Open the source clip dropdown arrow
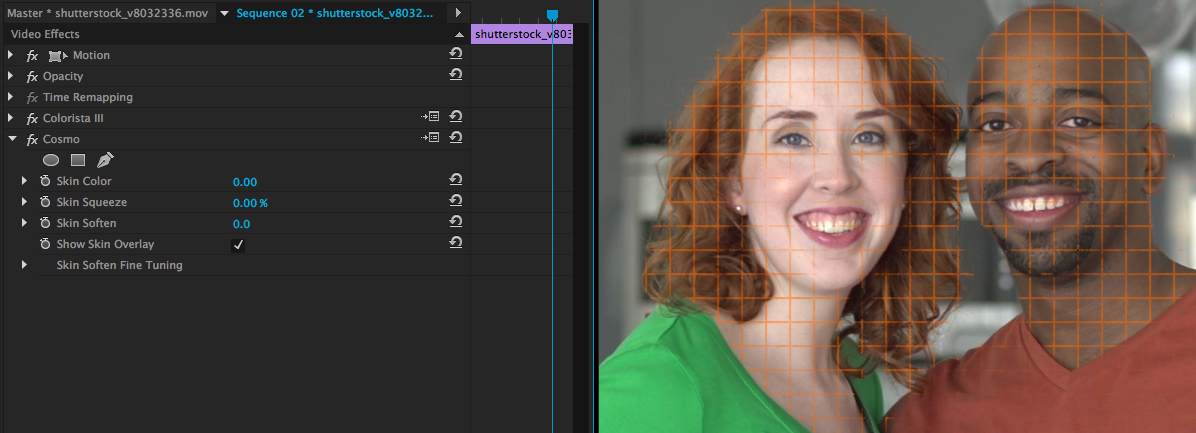Screen dimensions: 1196x433 pos(224,14)
